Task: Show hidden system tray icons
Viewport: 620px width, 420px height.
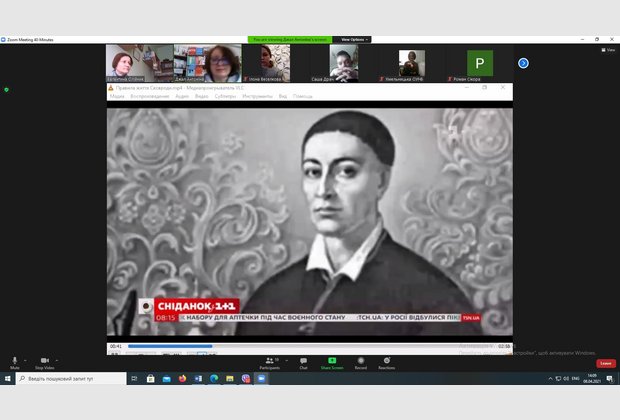Action: 550,379
